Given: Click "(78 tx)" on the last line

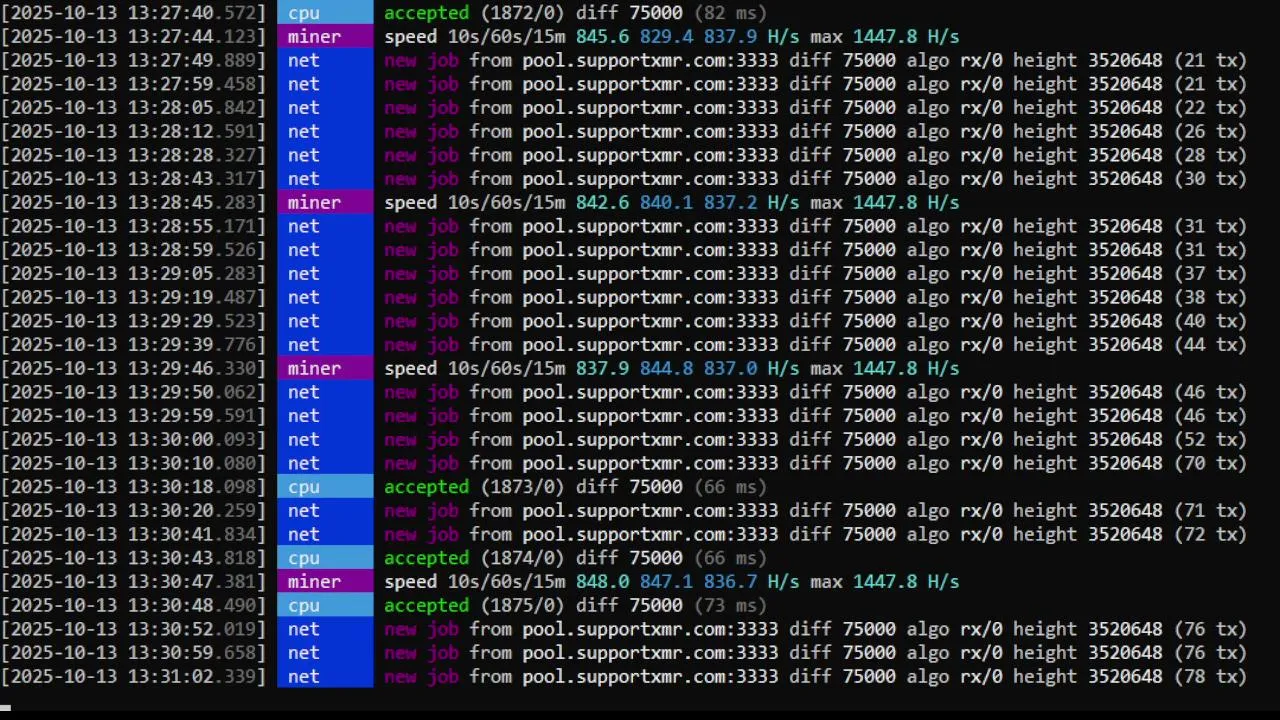Looking at the screenshot, I should (1210, 677).
